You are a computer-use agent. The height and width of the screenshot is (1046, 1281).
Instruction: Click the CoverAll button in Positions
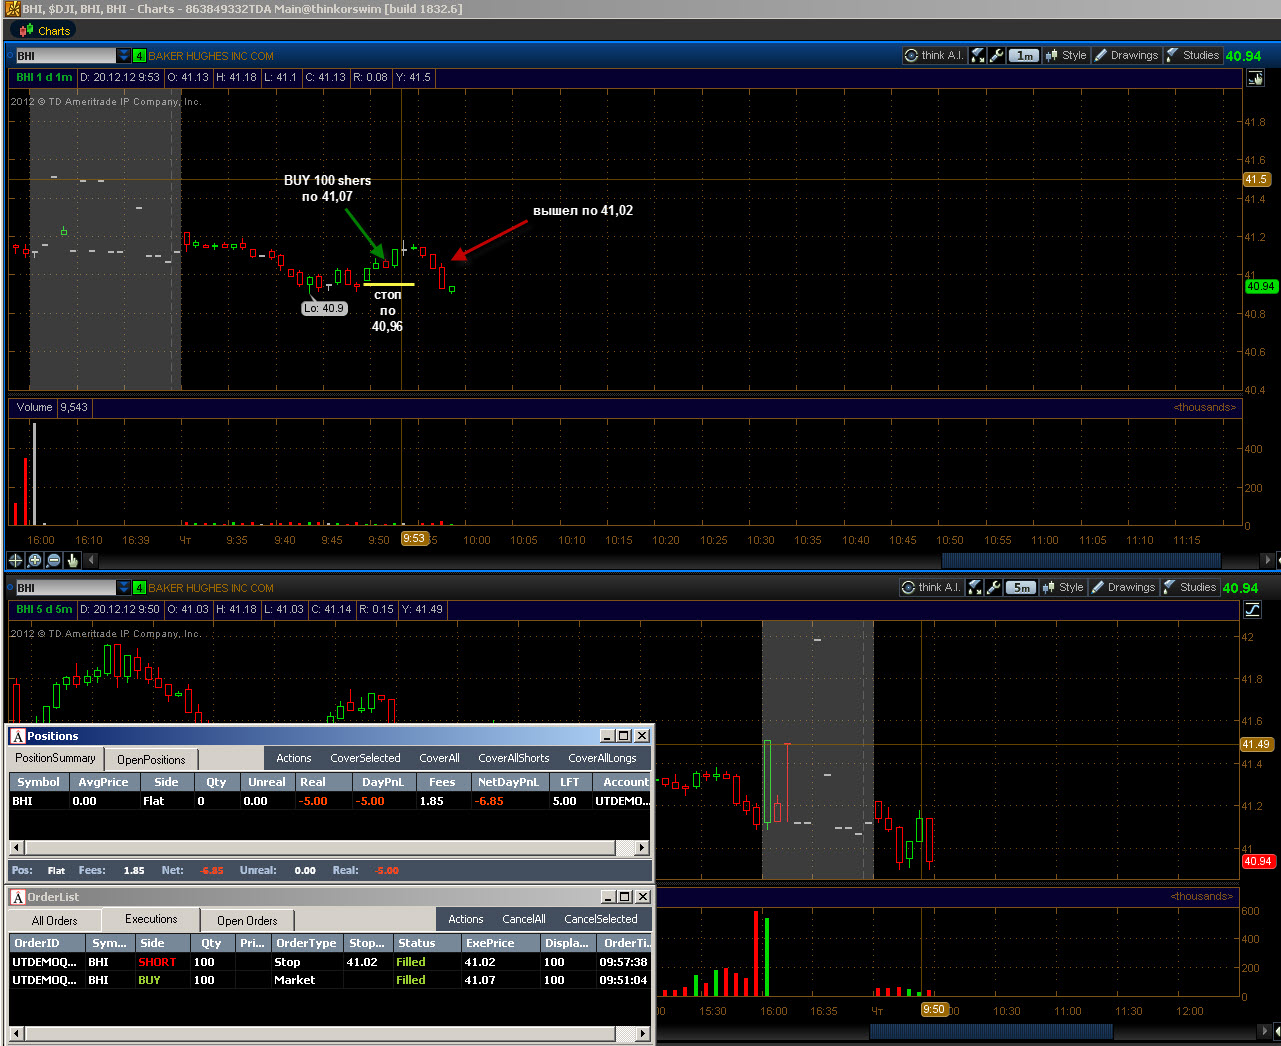[440, 758]
